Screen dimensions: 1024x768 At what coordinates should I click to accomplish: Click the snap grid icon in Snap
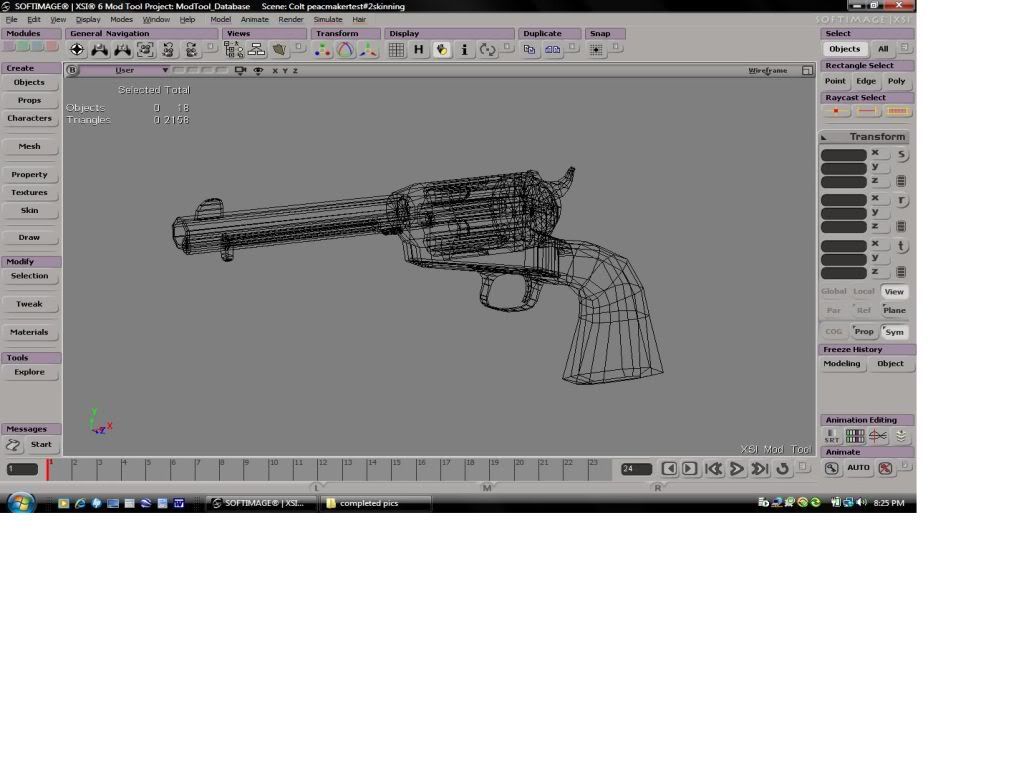(x=596, y=50)
